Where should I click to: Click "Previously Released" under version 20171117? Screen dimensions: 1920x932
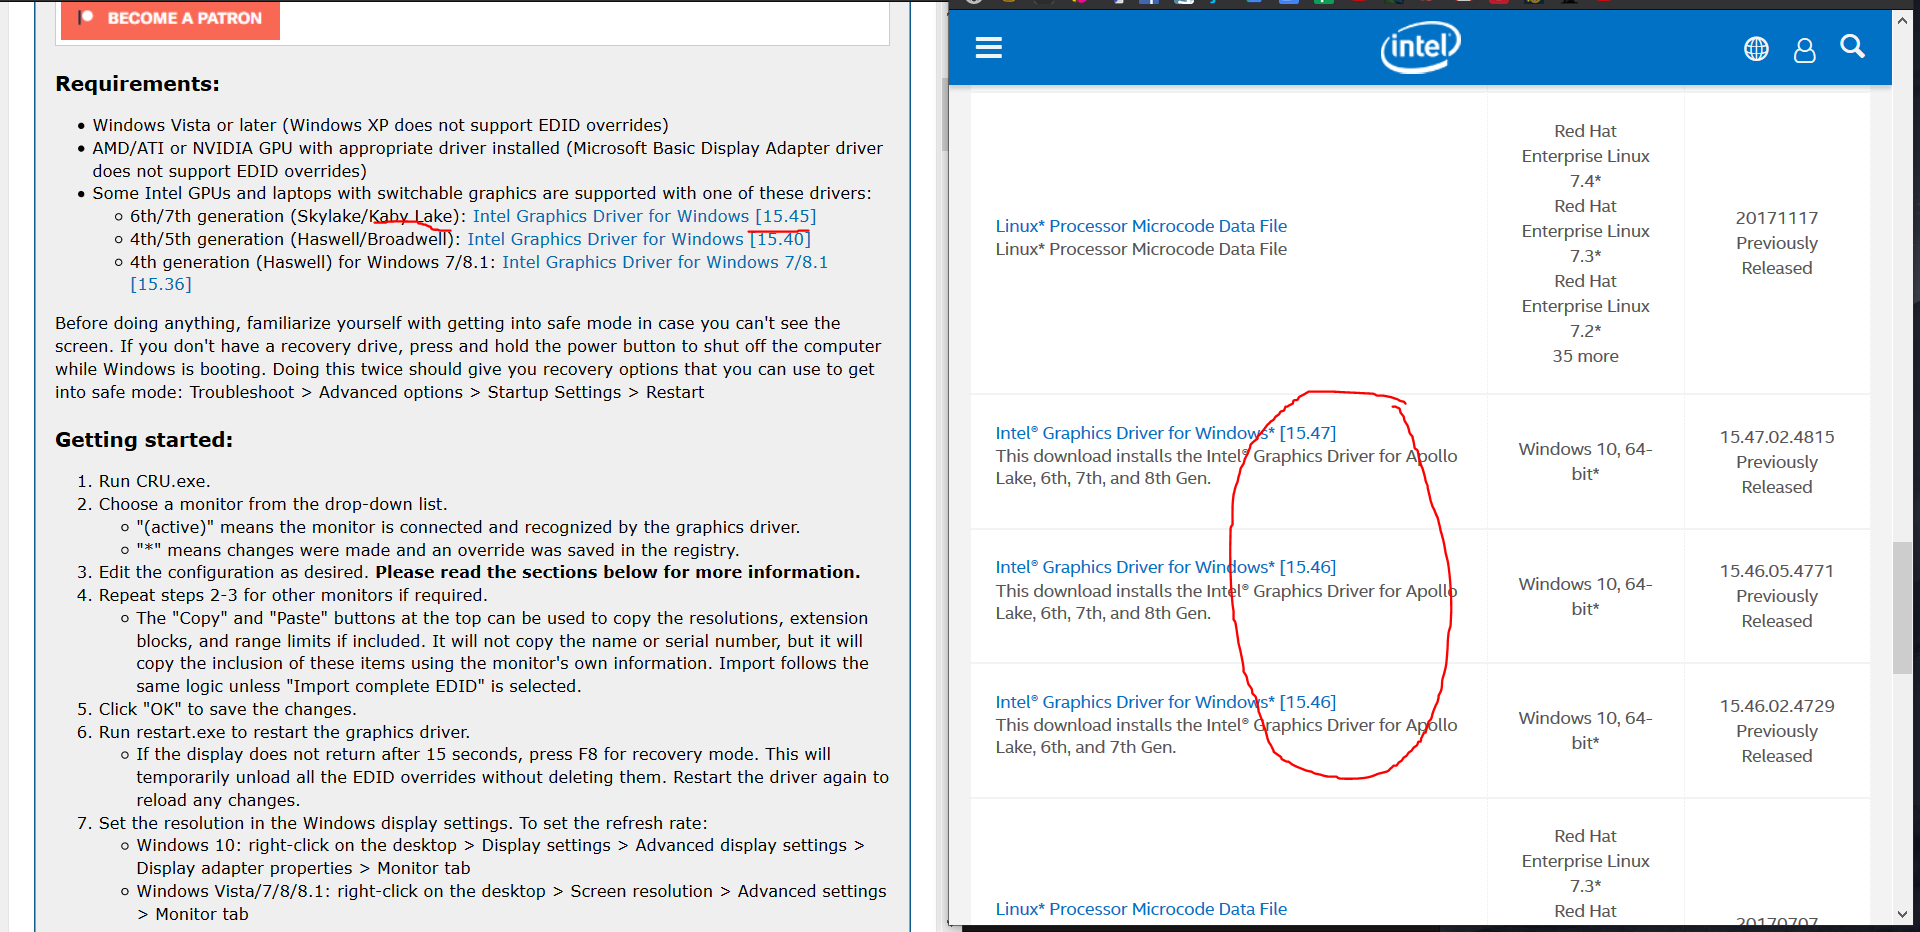click(1777, 256)
